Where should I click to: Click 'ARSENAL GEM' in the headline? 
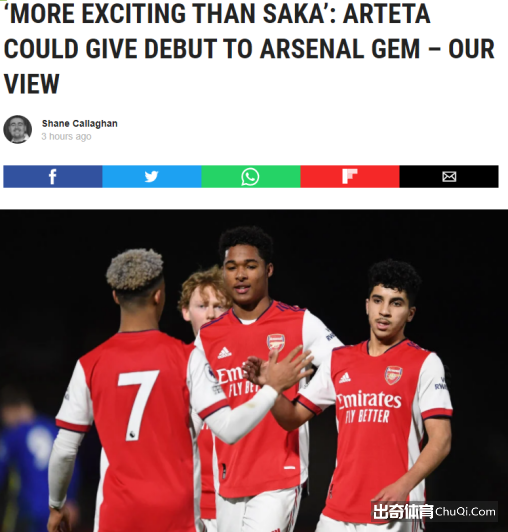[x=340, y=49]
